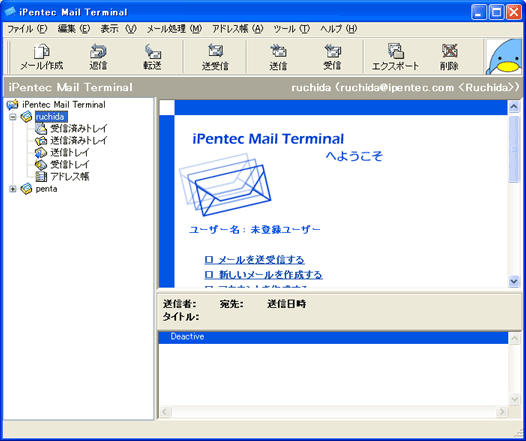Open the メール処理 (M) menu
Image resolution: width=526 pixels, height=441 pixels.
click(174, 29)
